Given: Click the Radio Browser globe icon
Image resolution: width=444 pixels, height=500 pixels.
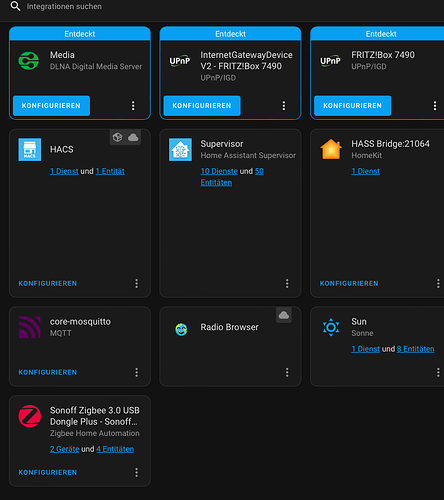Looking at the screenshot, I should [181, 329].
